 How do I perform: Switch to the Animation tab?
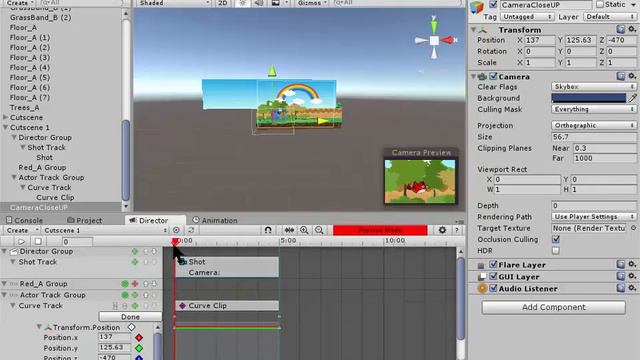click(215, 220)
